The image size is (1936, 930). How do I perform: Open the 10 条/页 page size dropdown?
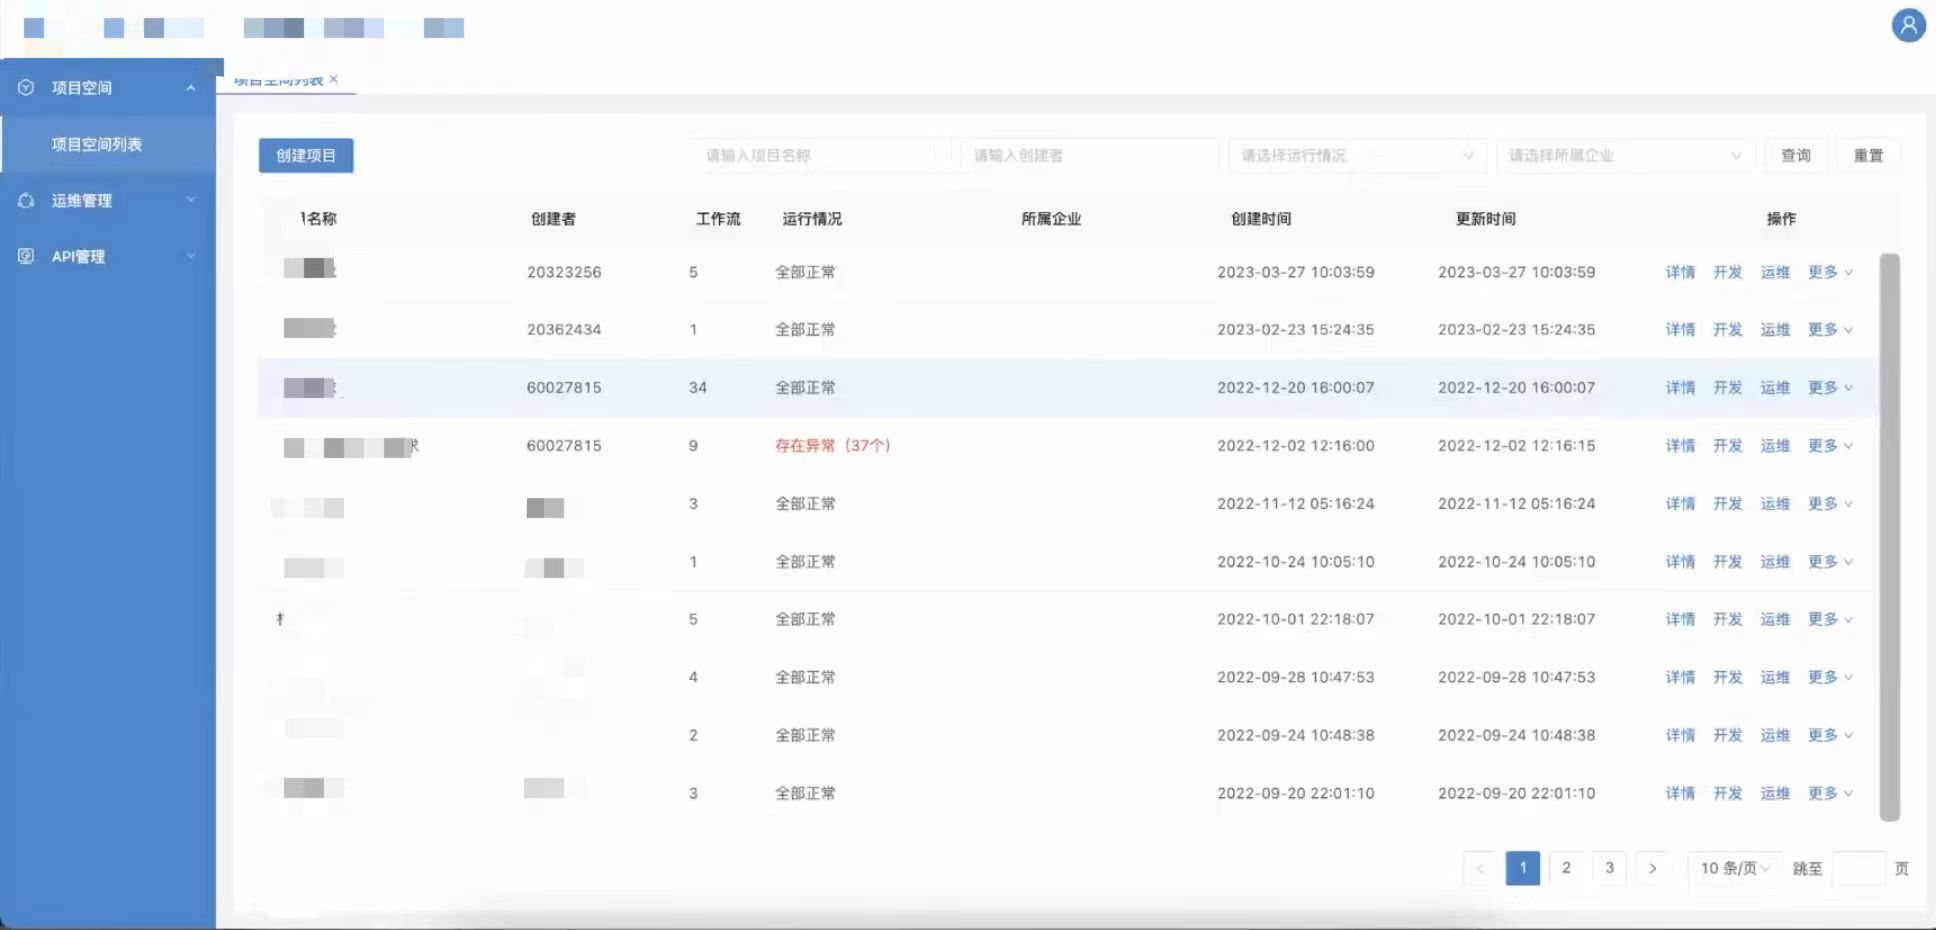[x=1734, y=868]
